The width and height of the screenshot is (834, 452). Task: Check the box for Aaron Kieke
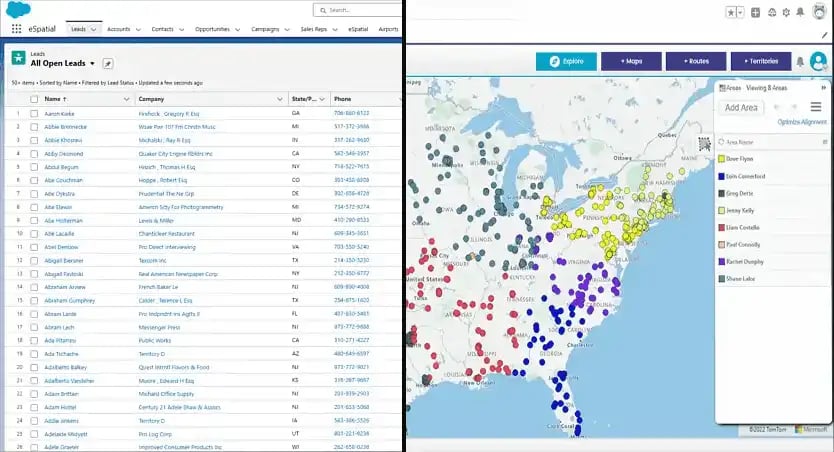pyautogui.click(x=34, y=114)
